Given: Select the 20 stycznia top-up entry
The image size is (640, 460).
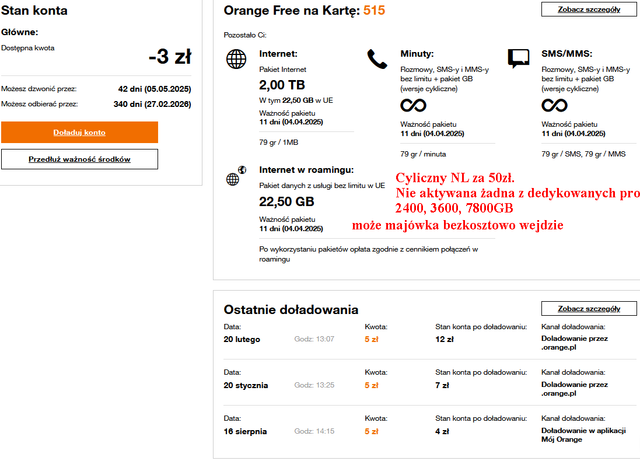Looking at the screenshot, I should 248,385.
